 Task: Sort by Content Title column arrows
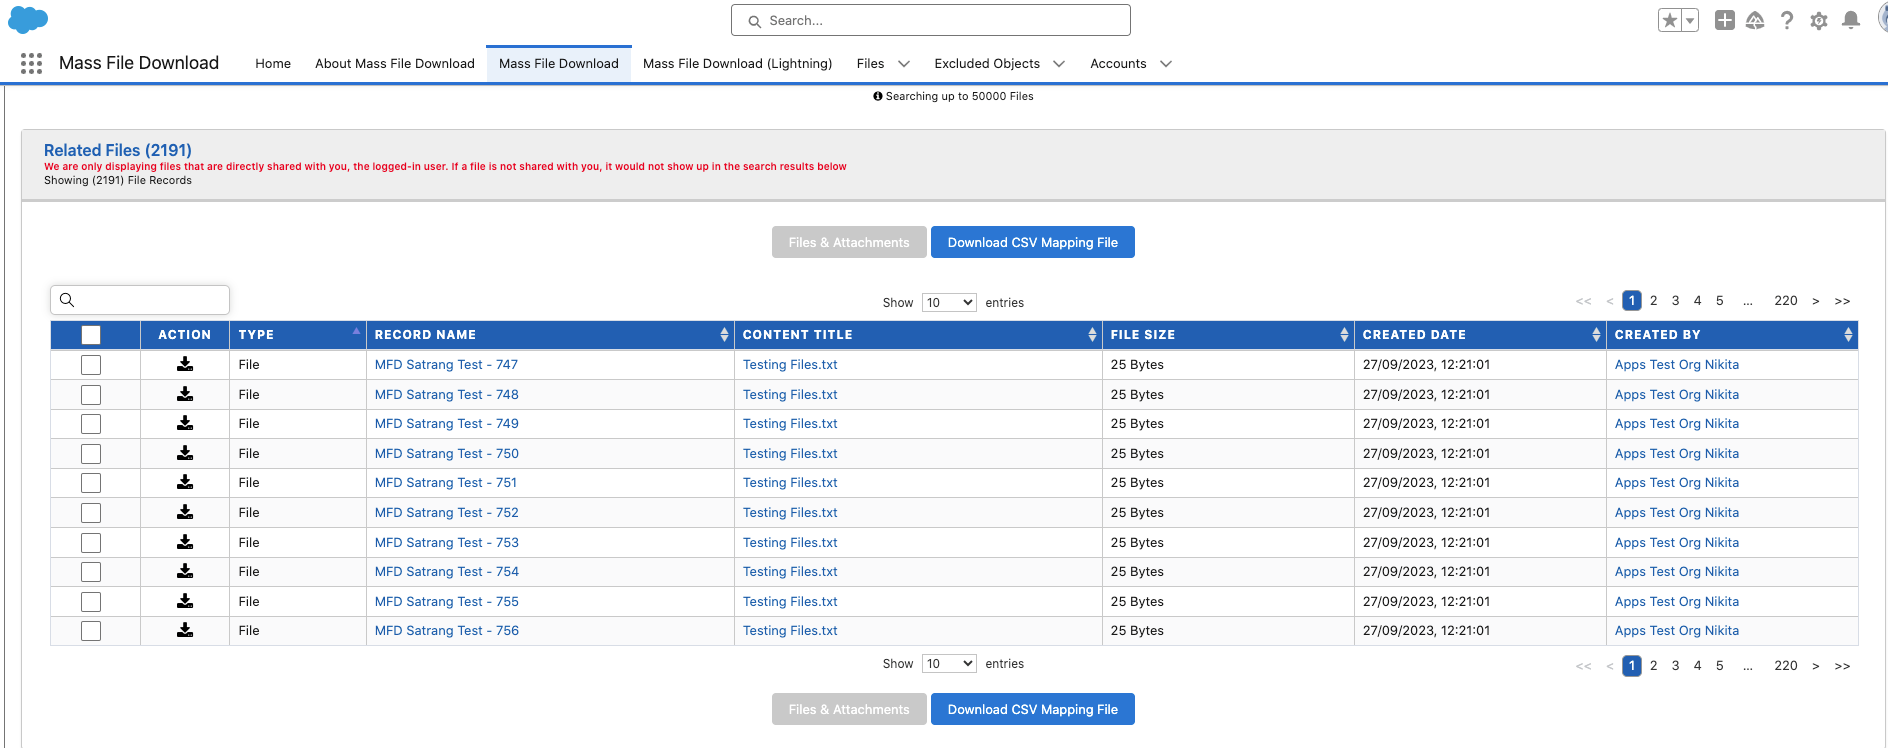pyautogui.click(x=1092, y=335)
